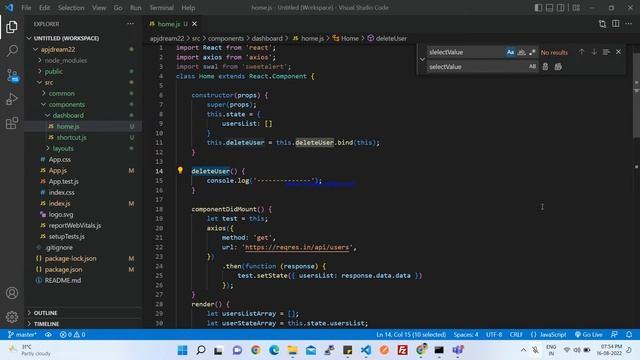Collapse the UNTITLED (WORKSPACE) section
The width and height of the screenshot is (640, 360).
(29, 38)
